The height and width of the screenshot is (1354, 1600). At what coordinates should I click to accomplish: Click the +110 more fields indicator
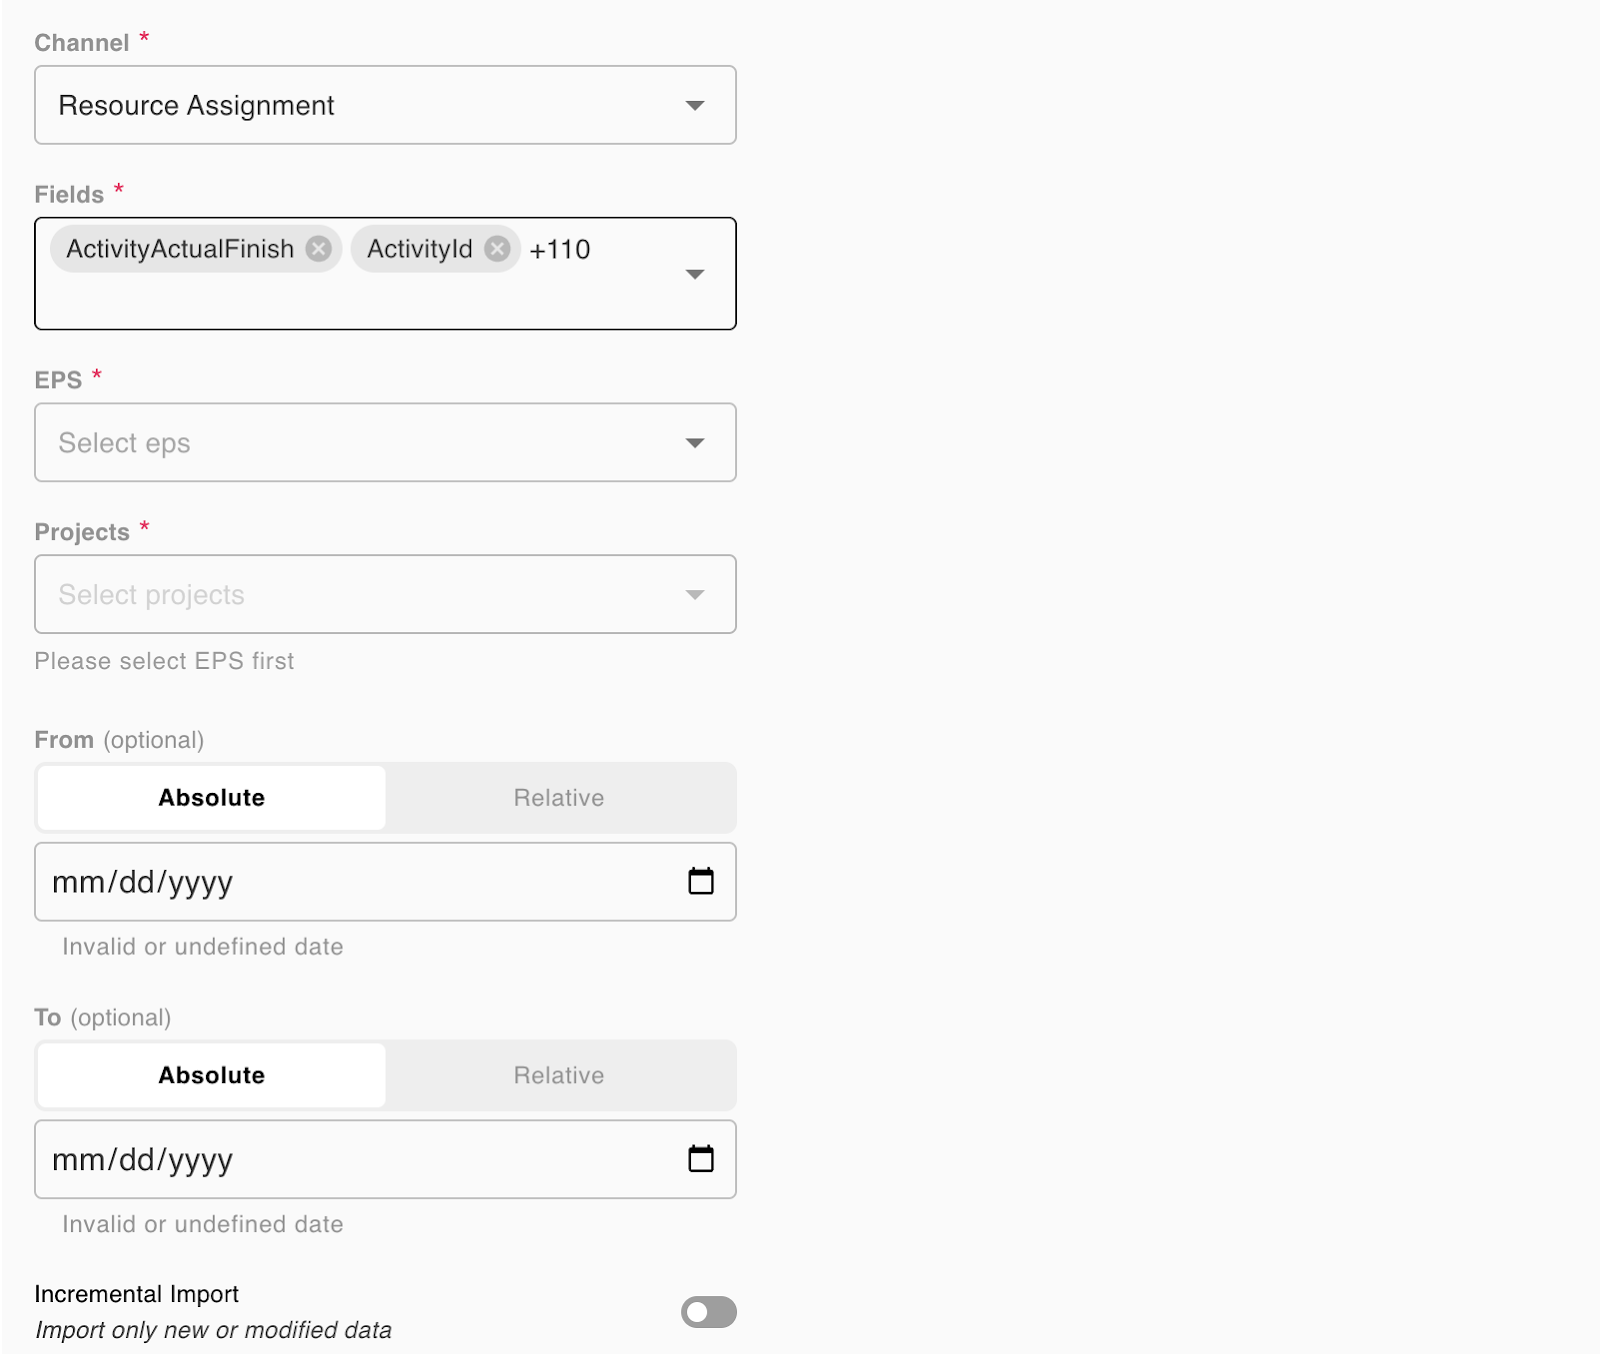560,250
